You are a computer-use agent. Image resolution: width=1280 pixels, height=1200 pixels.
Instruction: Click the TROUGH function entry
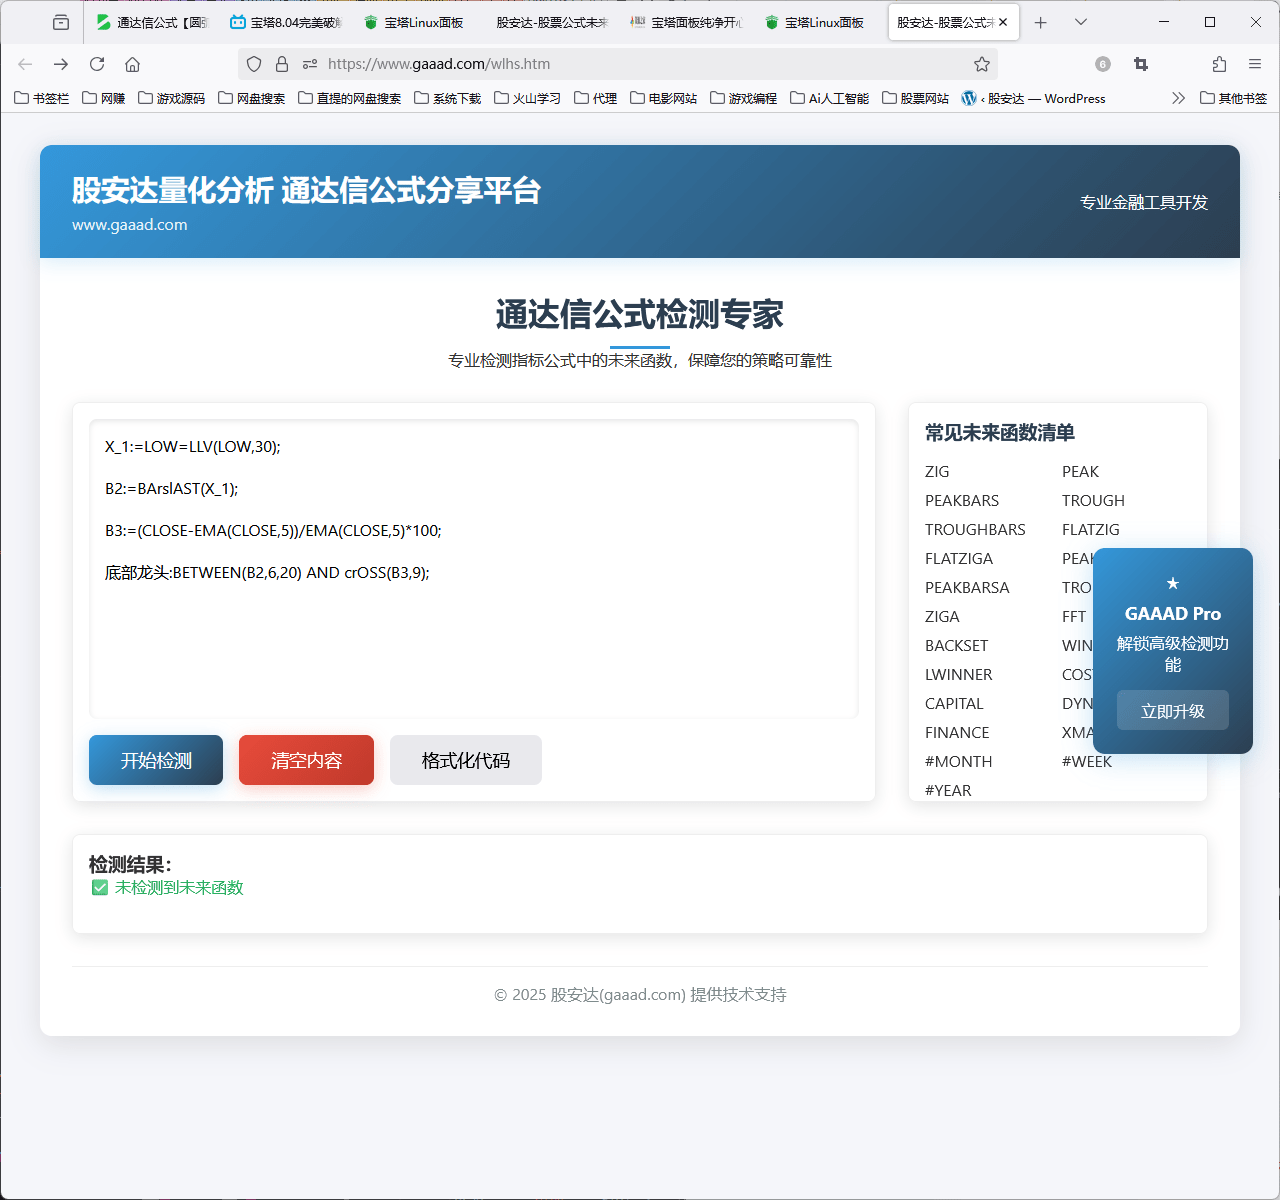coord(1093,500)
